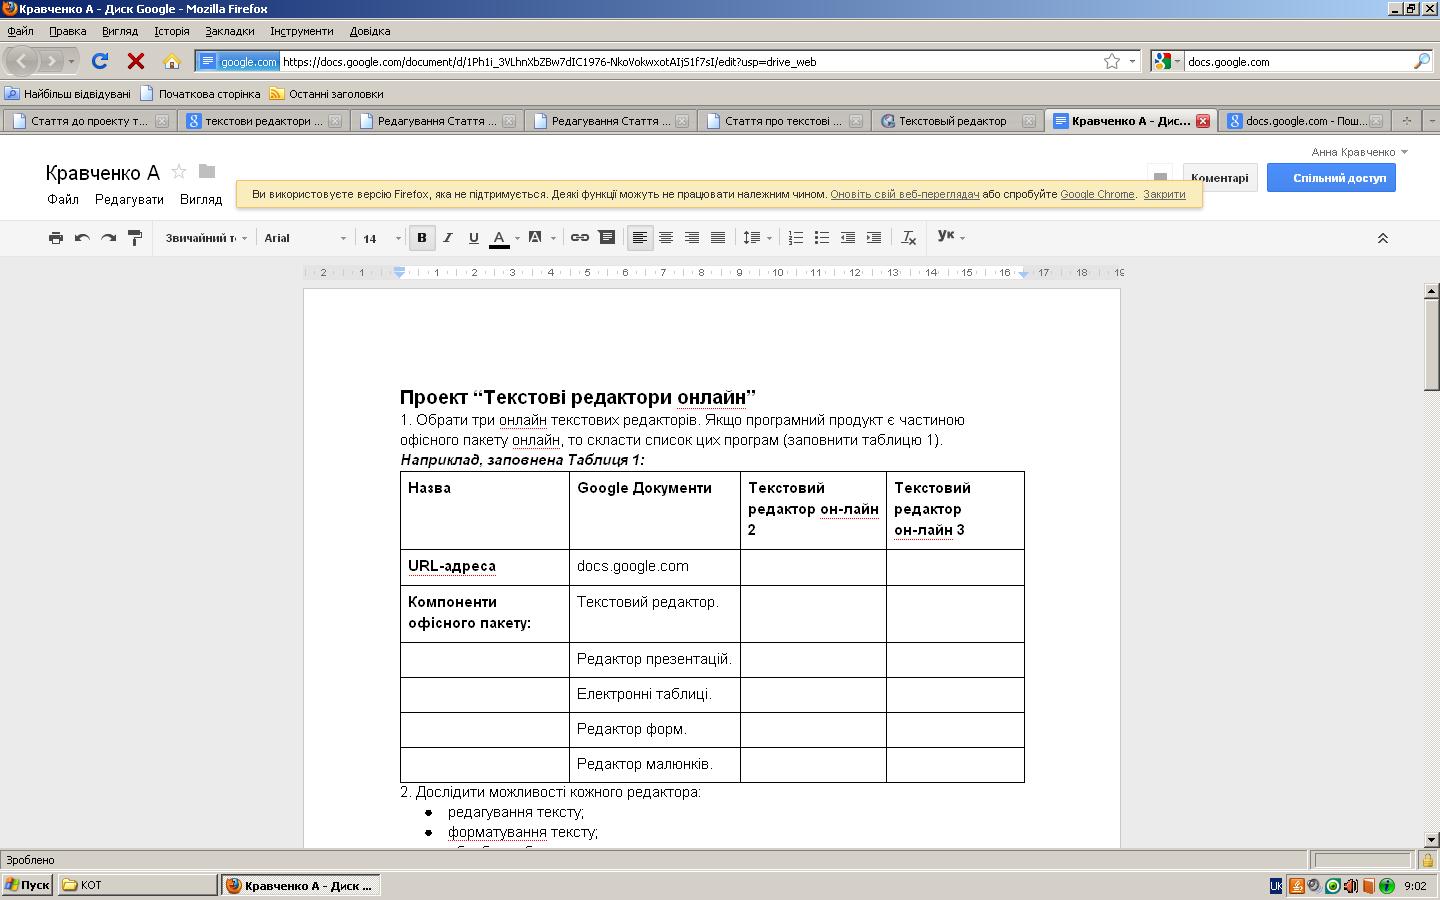This screenshot has width=1440, height=900.
Task: Click the Оновіть свій веб-переглядач link
Action: point(904,194)
